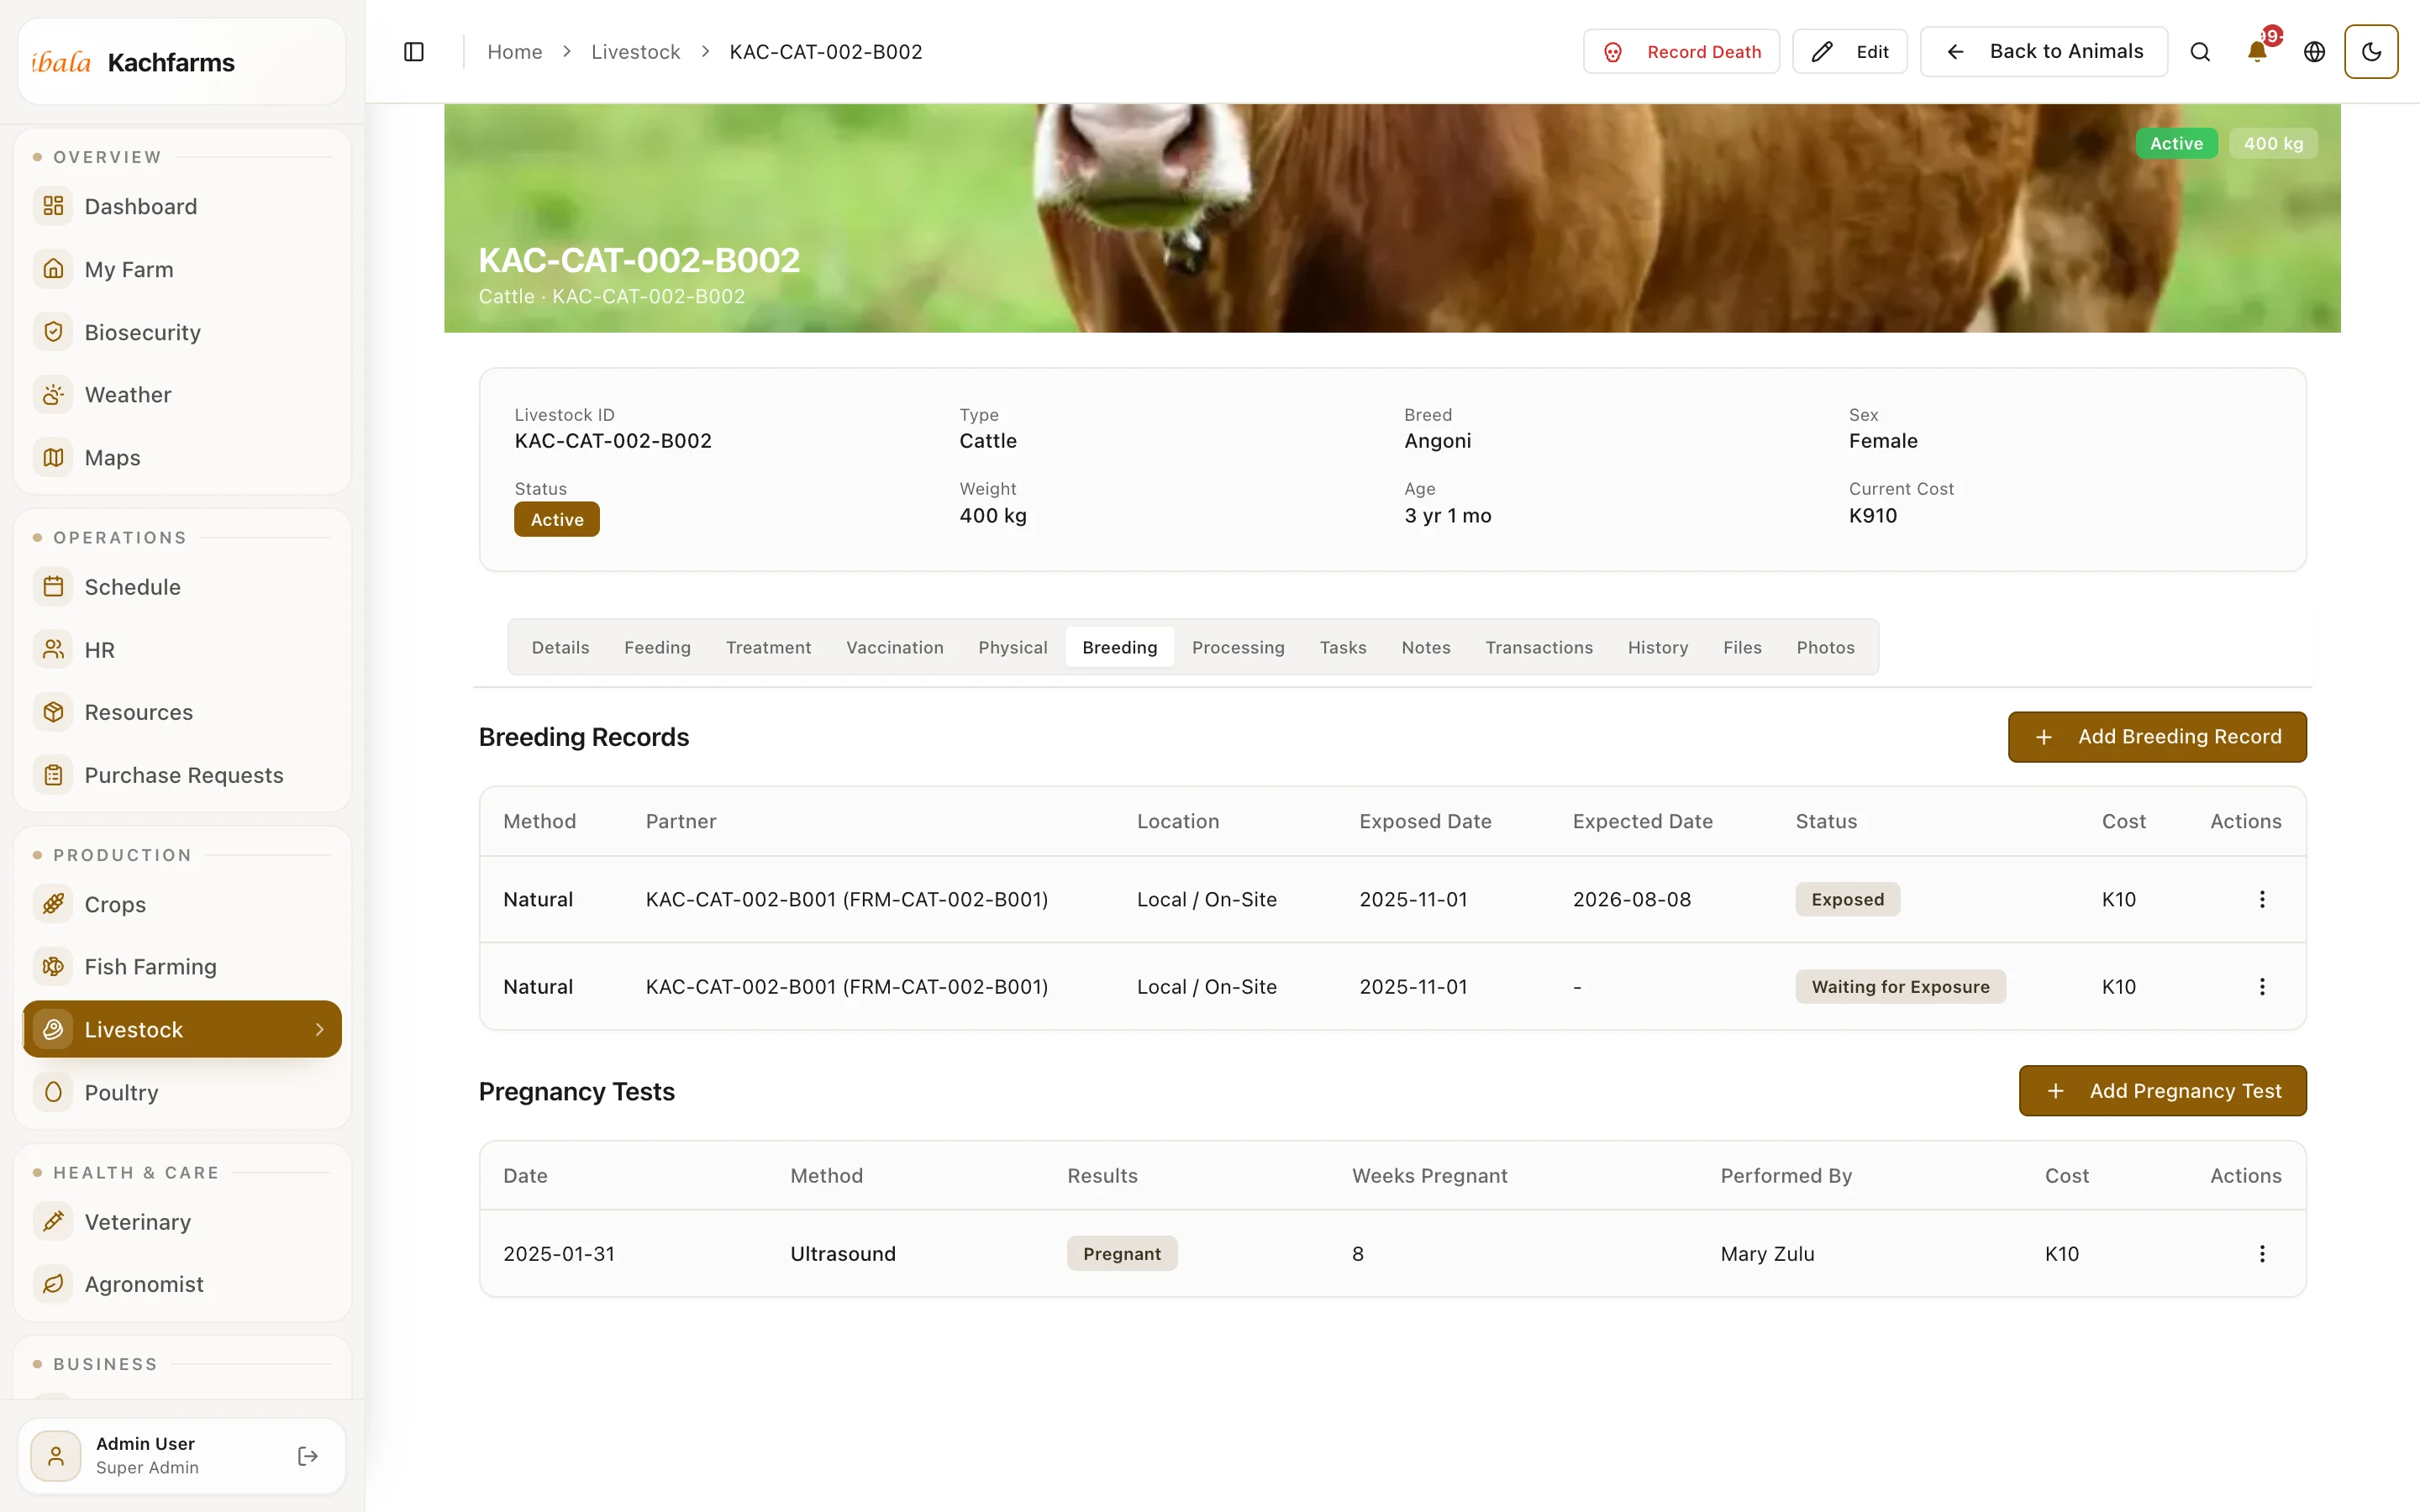Open the History tab
This screenshot has height=1512, width=2420.
tap(1657, 647)
